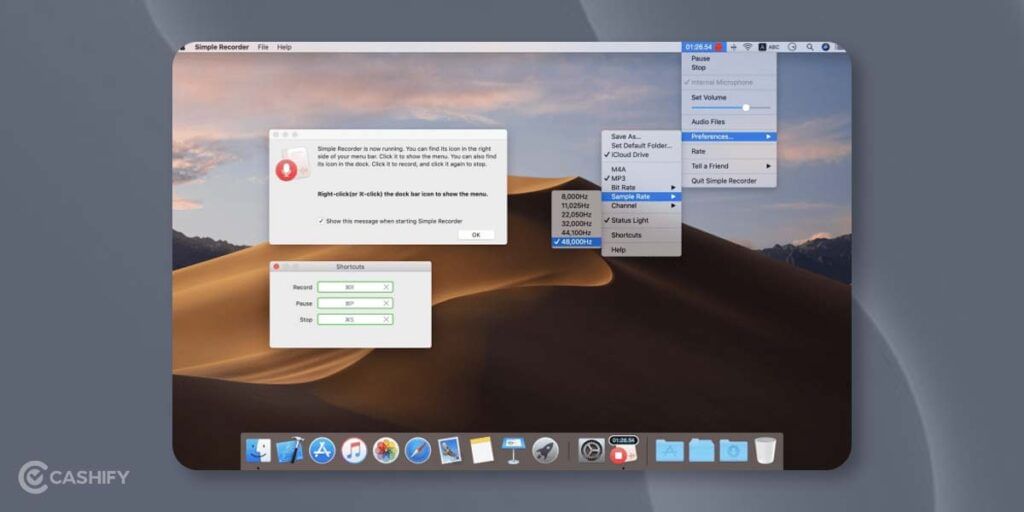
Task: Select MP3 recording format
Action: 641,178
